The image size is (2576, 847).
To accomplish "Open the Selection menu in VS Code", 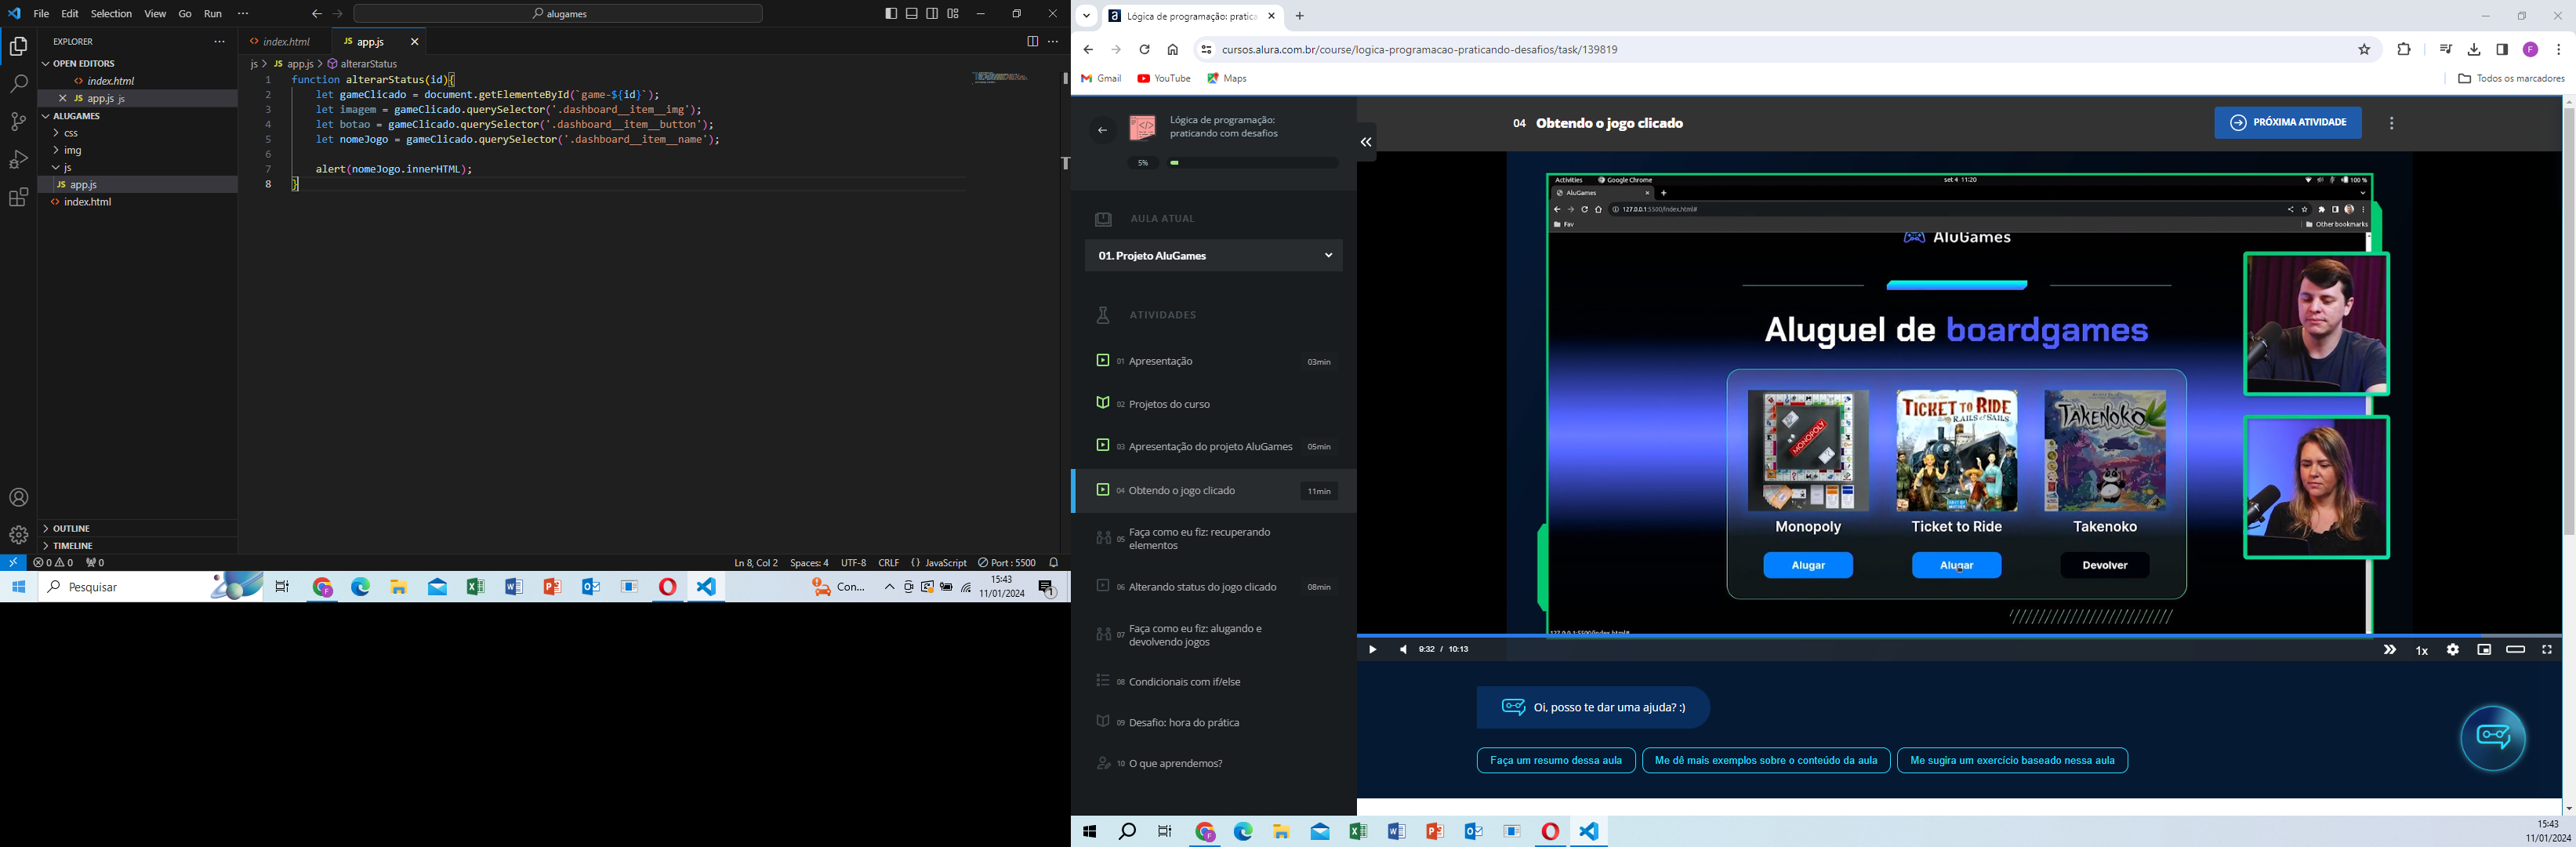I will click(111, 14).
